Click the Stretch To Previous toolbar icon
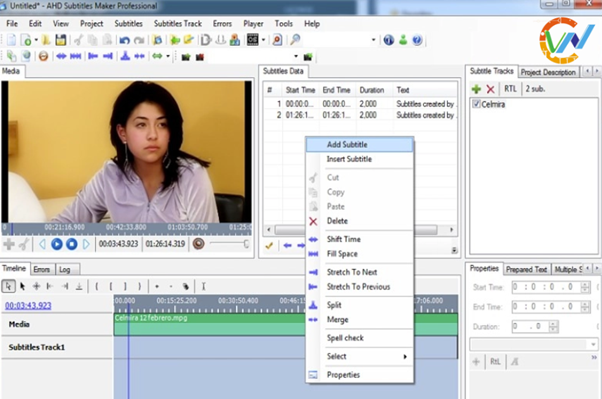Screen dimensions: 602x399 pos(93,56)
